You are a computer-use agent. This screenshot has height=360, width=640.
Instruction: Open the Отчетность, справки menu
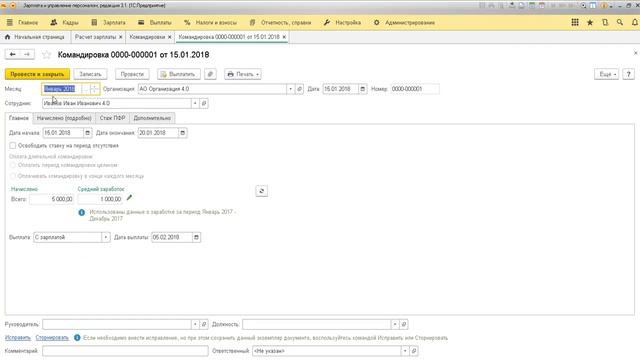(x=281, y=22)
